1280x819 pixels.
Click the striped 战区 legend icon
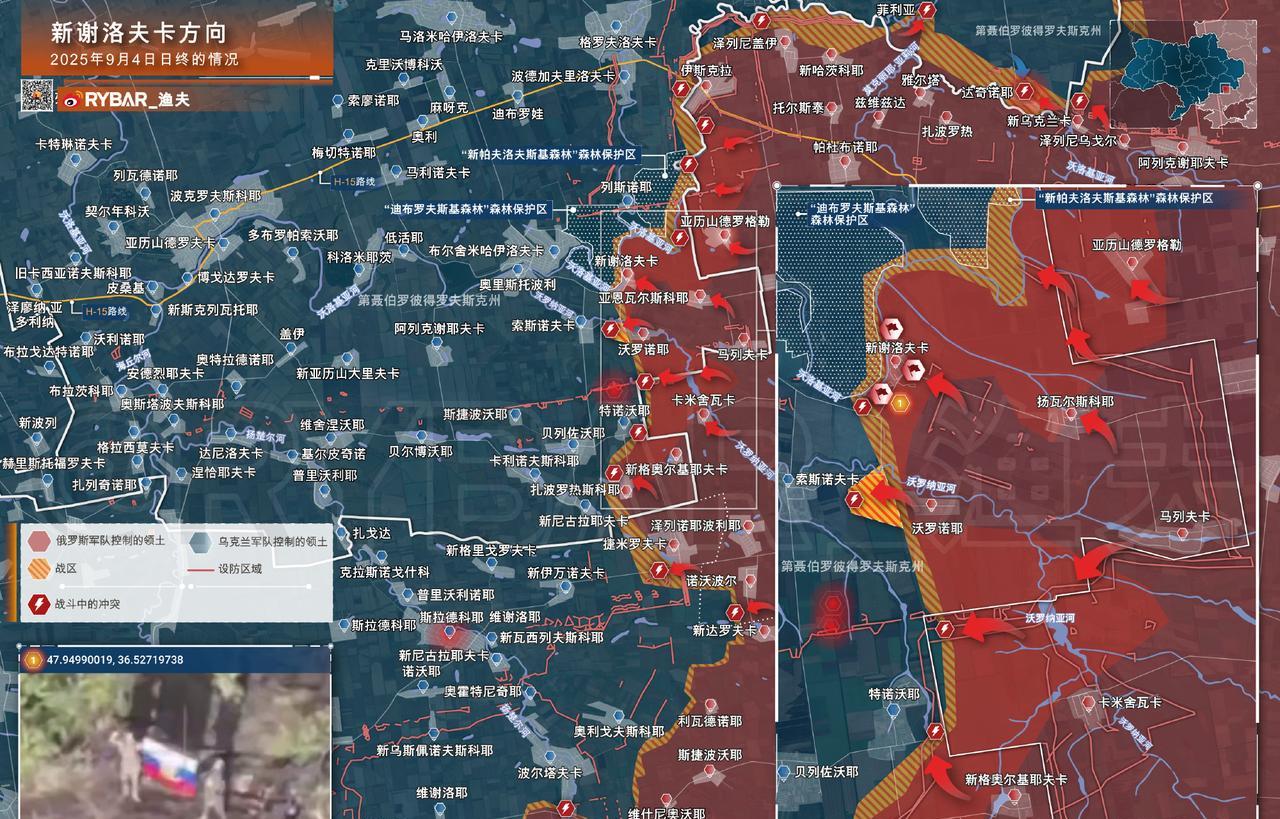point(39,569)
